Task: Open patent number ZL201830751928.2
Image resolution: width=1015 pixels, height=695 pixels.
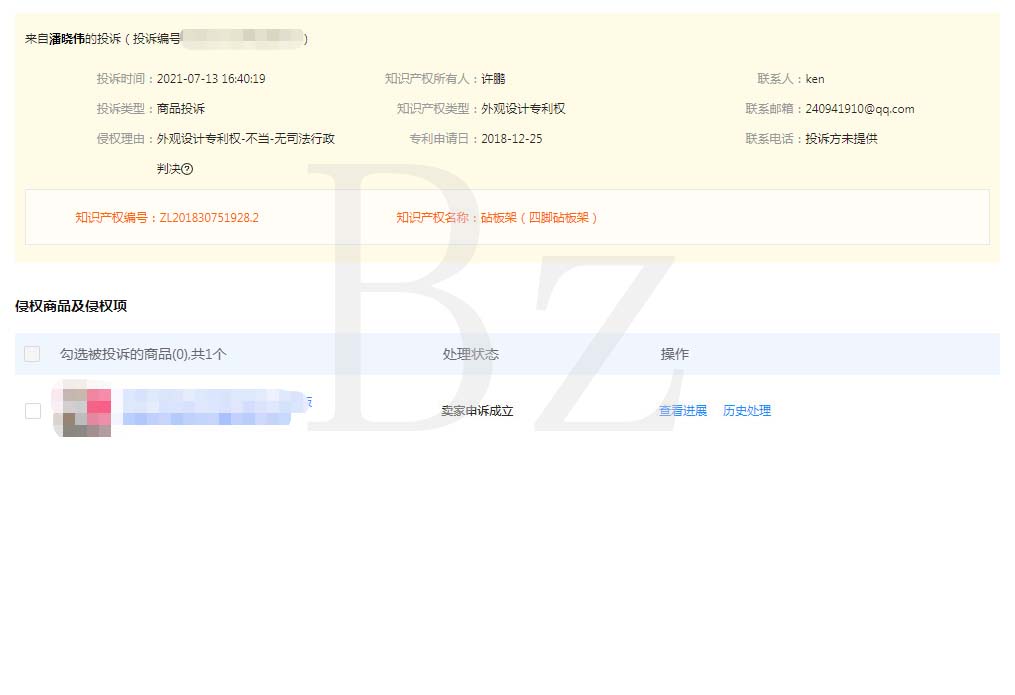Action: click(x=210, y=217)
